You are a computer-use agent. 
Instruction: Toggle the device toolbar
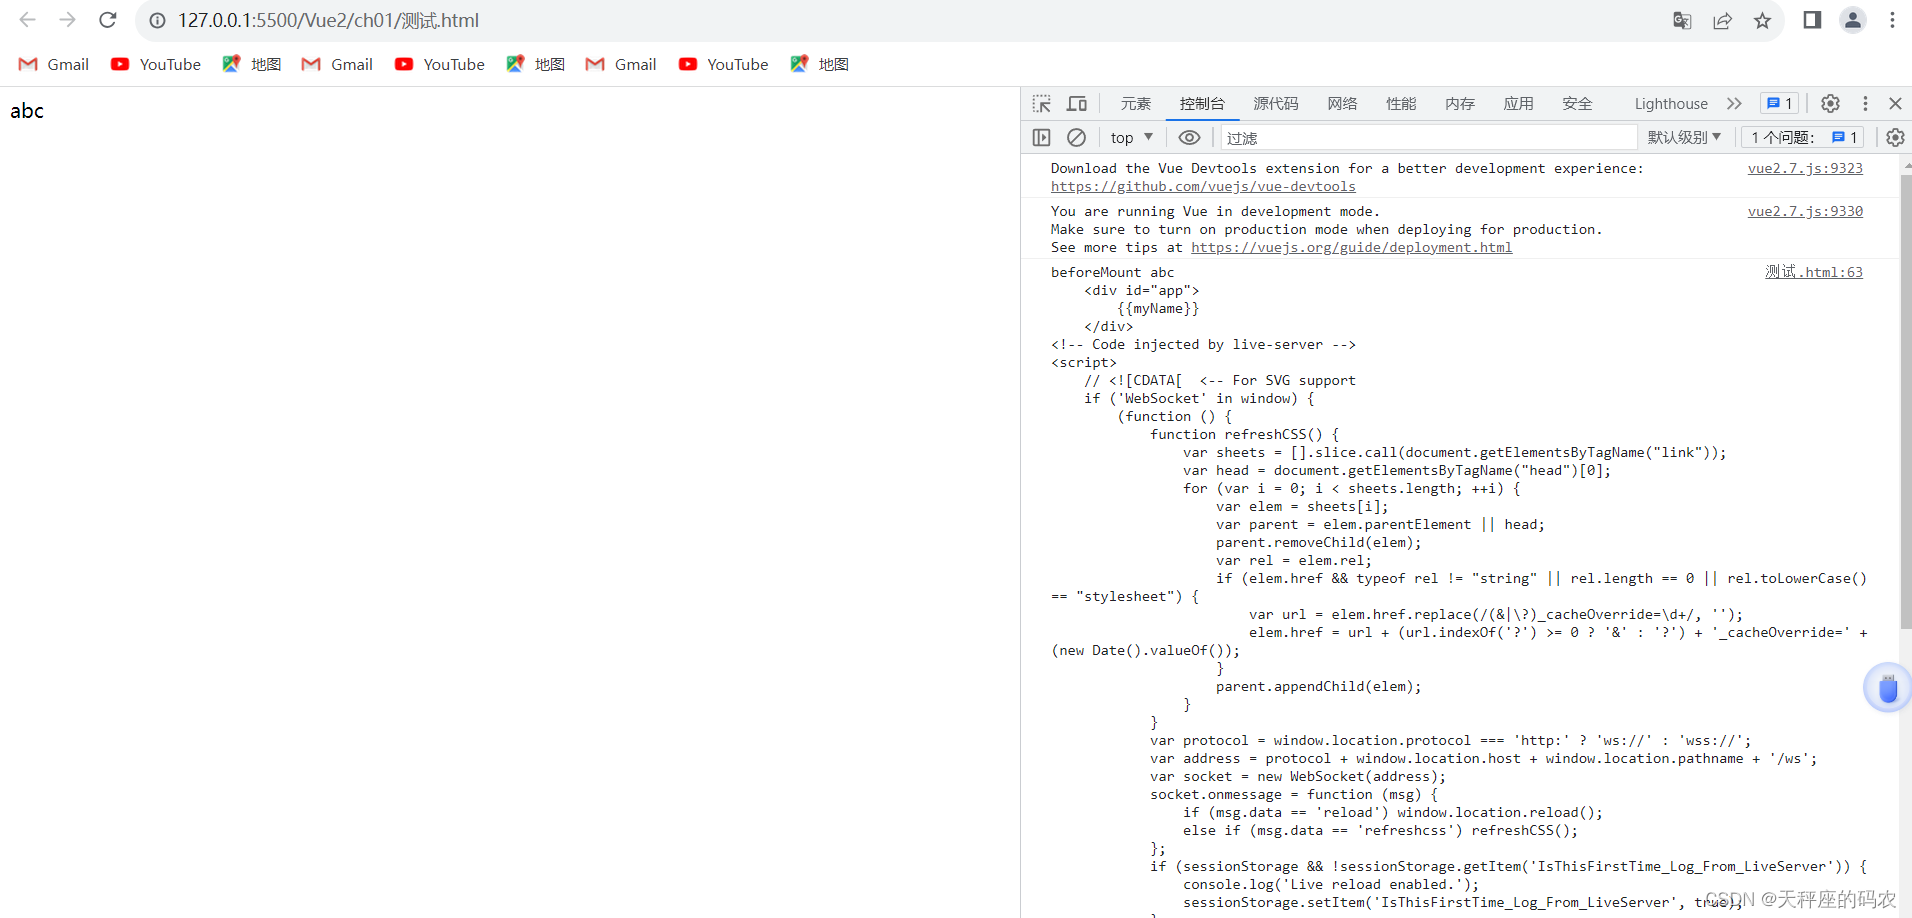click(x=1077, y=103)
